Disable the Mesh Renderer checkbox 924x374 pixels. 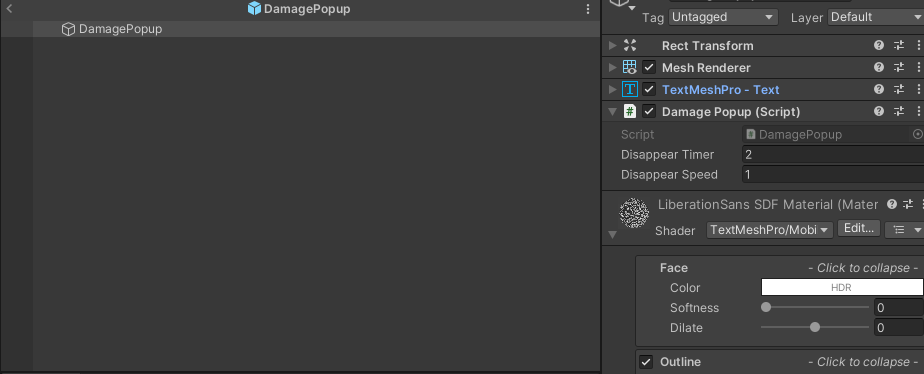point(649,68)
